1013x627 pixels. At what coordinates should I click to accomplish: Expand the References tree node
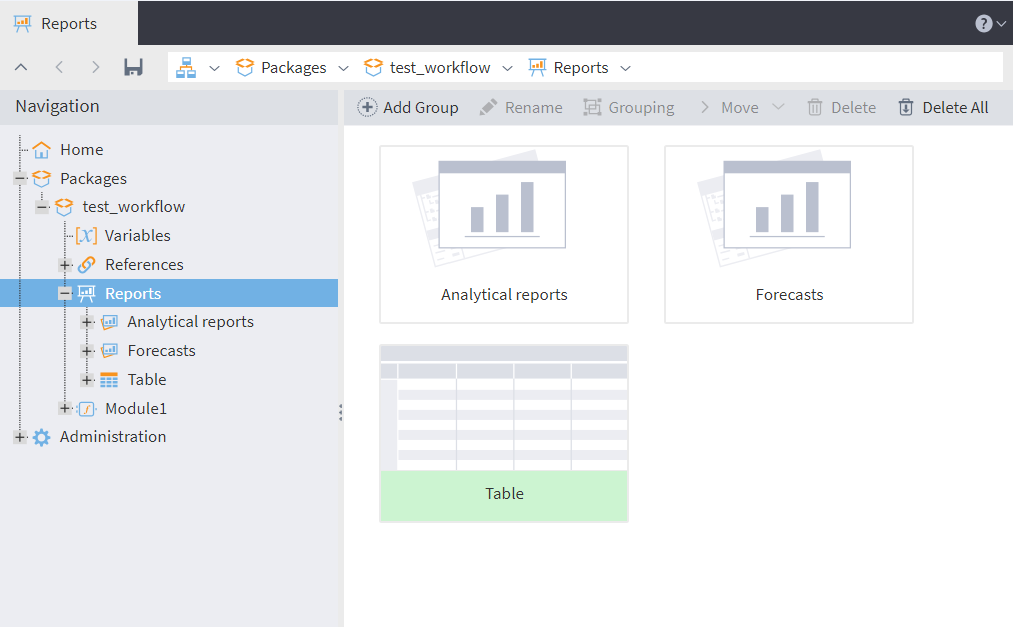[x=65, y=265]
